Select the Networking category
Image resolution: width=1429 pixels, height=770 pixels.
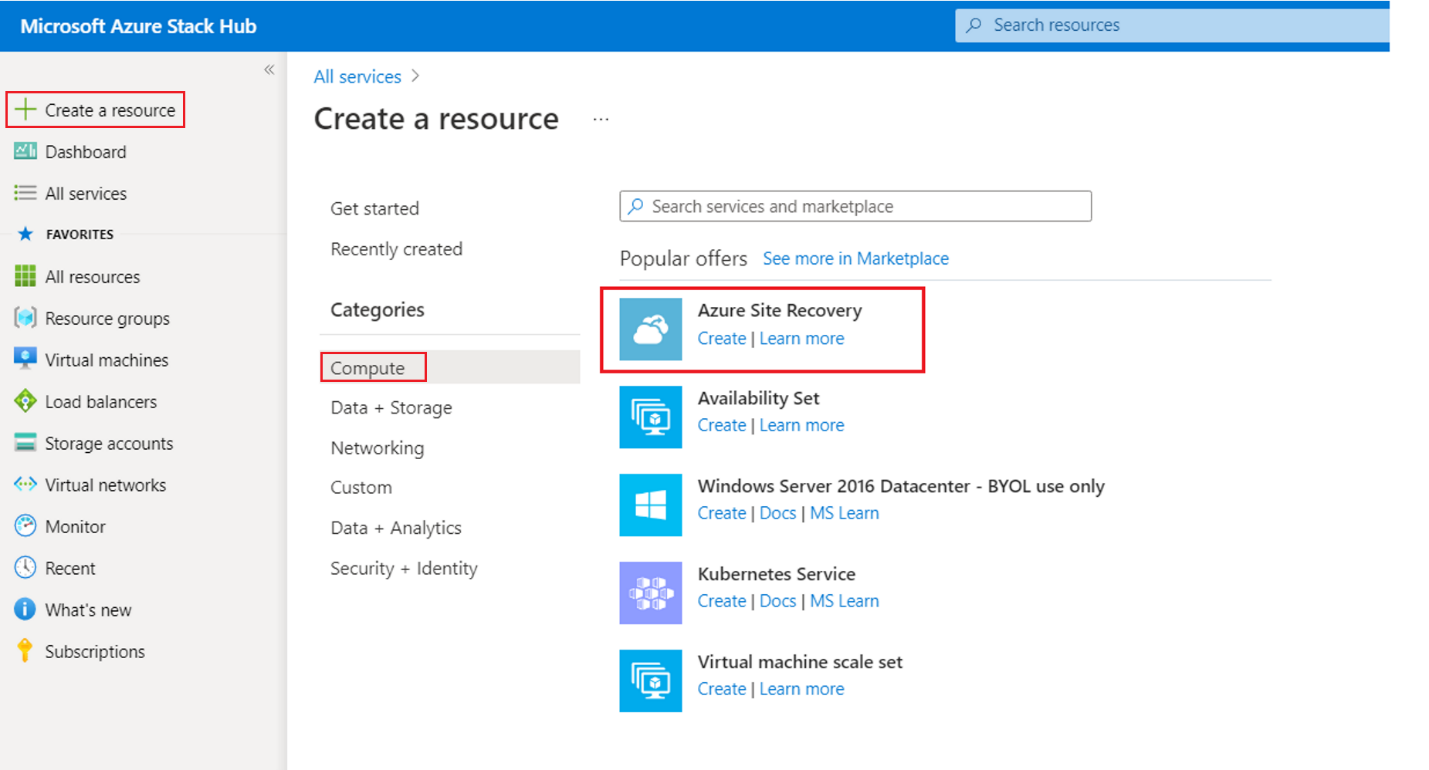[x=377, y=448]
